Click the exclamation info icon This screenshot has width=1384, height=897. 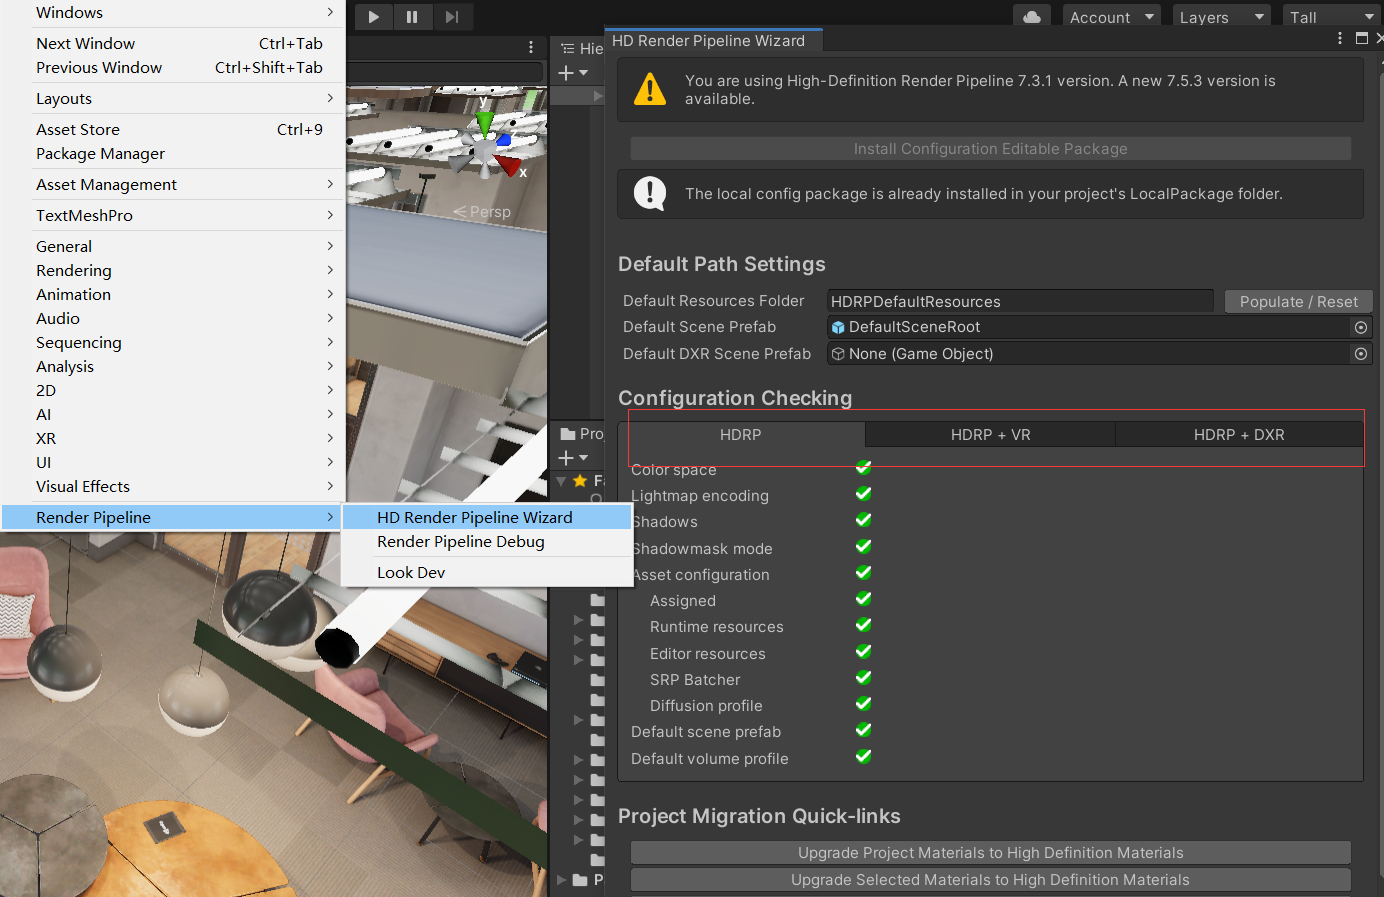tap(650, 193)
